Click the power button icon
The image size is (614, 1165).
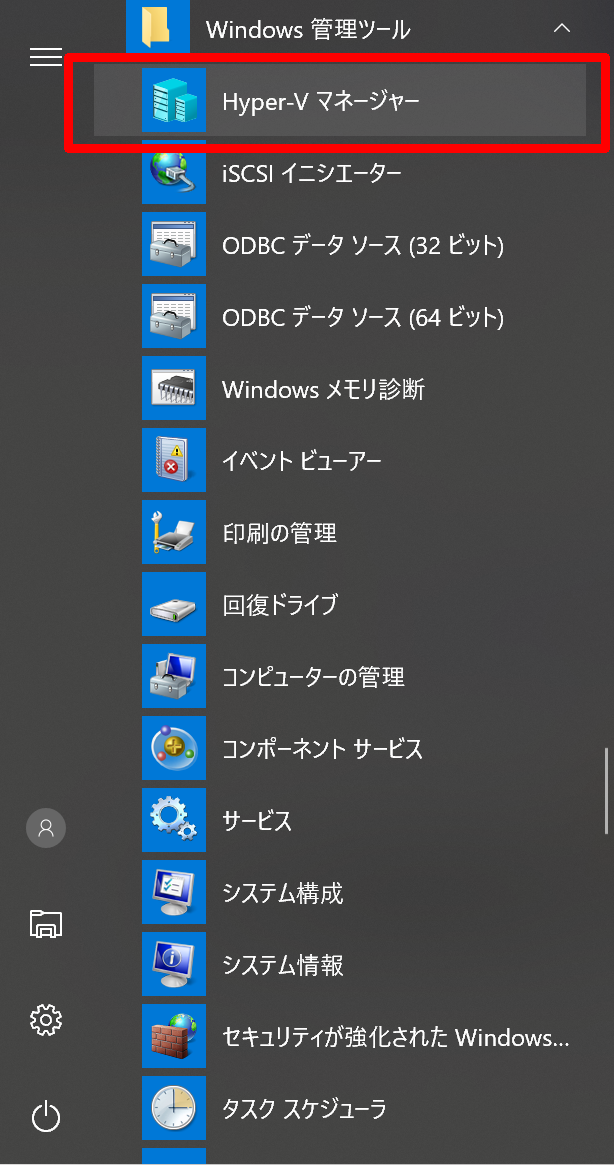(46, 1117)
